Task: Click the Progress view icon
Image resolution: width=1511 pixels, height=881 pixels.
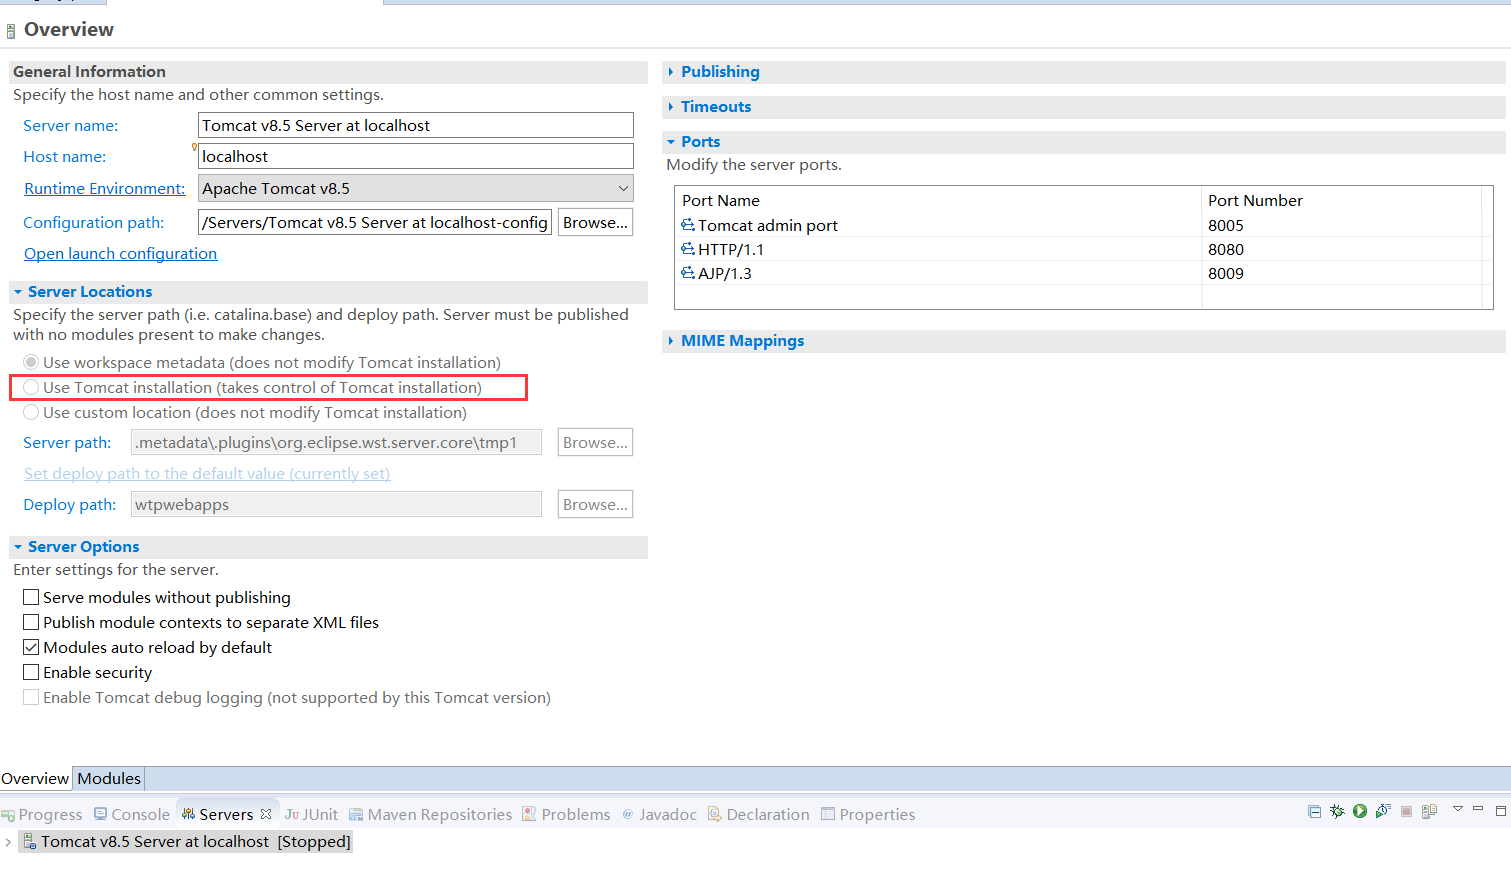Action: coord(8,815)
